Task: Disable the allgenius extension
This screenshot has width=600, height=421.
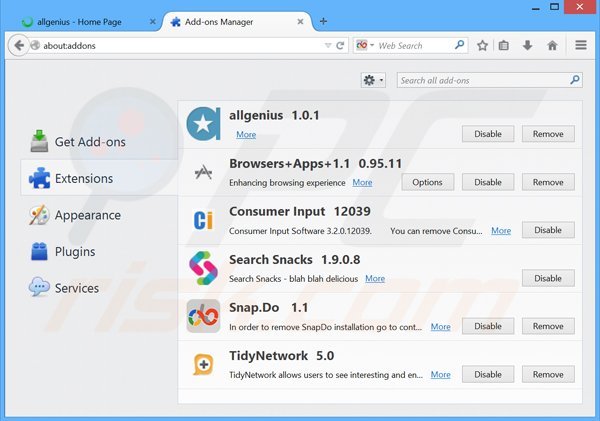Action: pyautogui.click(x=488, y=134)
